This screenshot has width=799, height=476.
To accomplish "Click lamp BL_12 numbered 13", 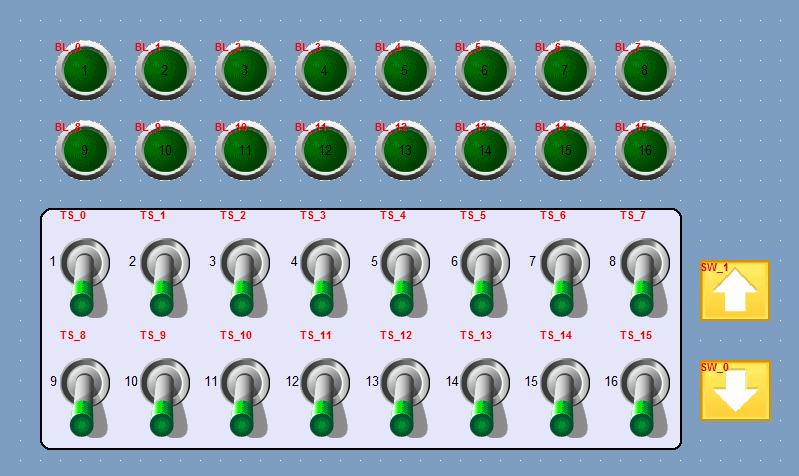I will (405, 150).
